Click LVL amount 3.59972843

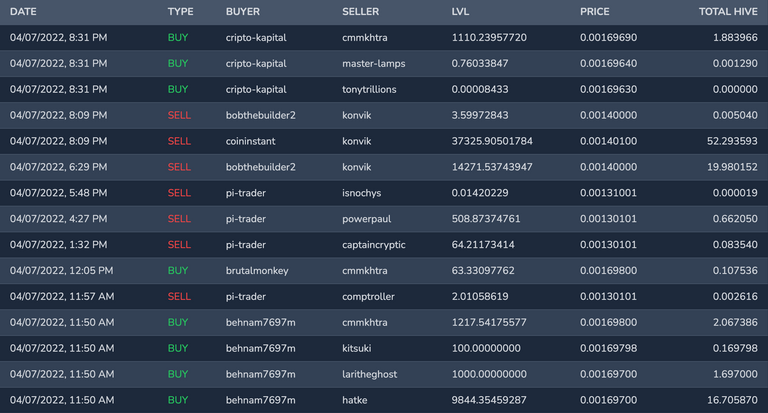(480, 116)
